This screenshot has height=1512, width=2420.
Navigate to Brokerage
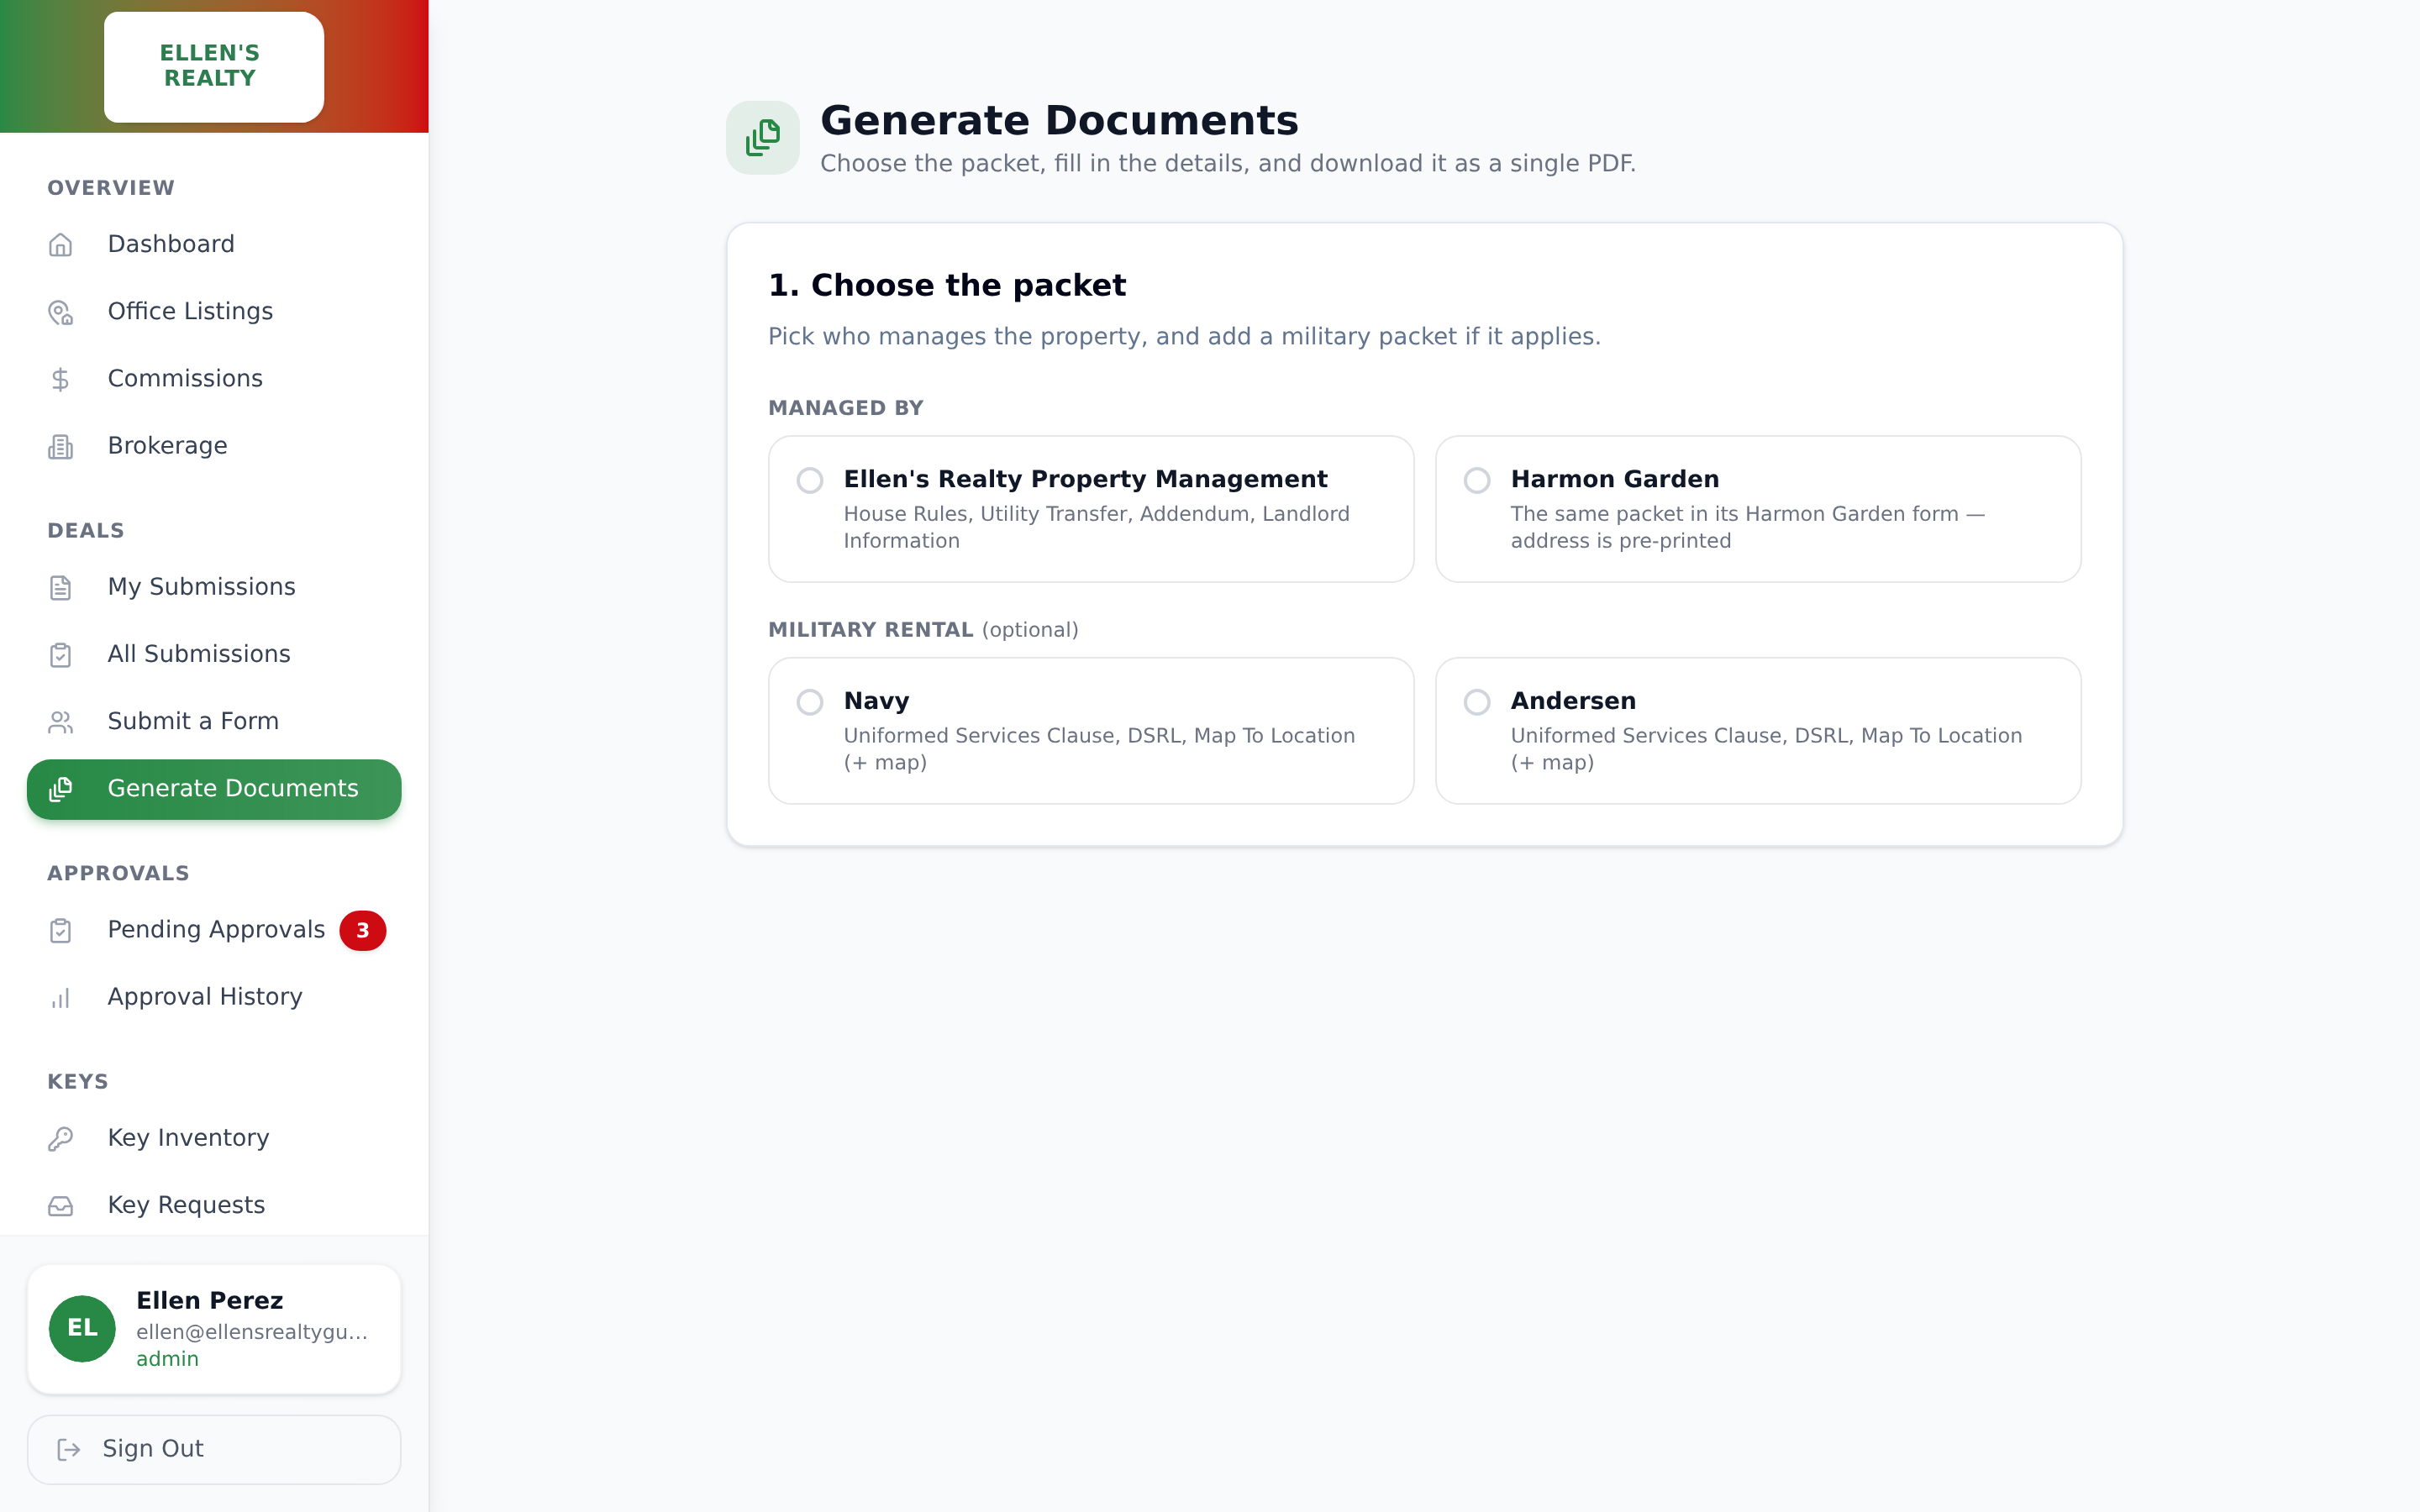(214, 446)
